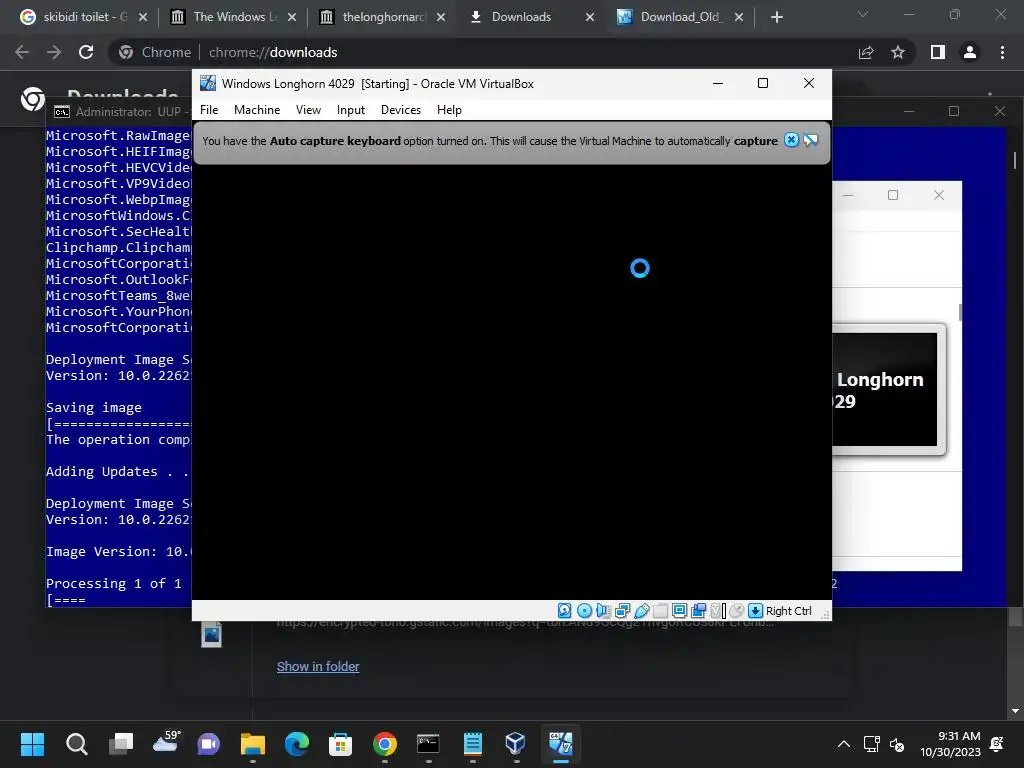Open the clock showing 9:31 AM
The width and height of the screenshot is (1024, 768).
tap(950, 744)
